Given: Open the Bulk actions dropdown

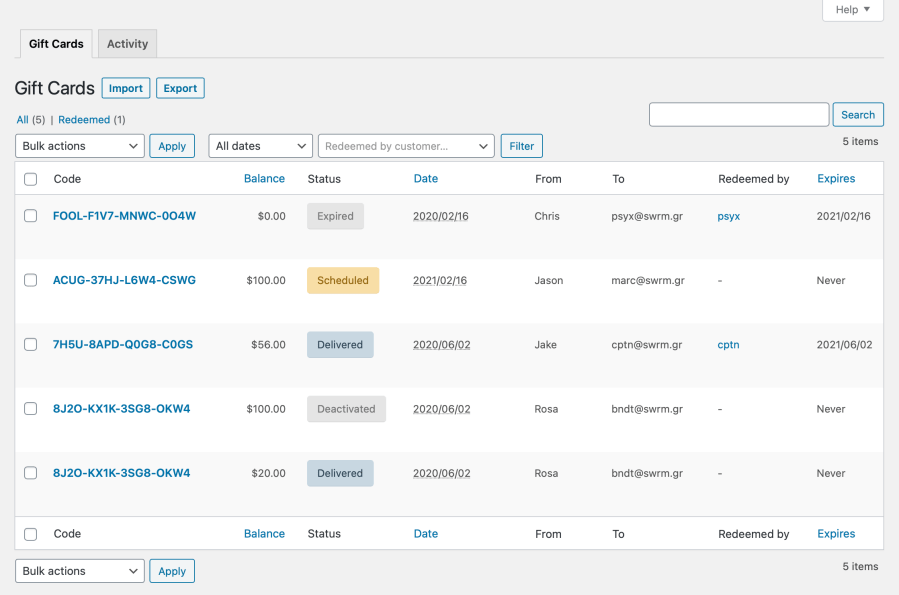Looking at the screenshot, I should [79, 145].
